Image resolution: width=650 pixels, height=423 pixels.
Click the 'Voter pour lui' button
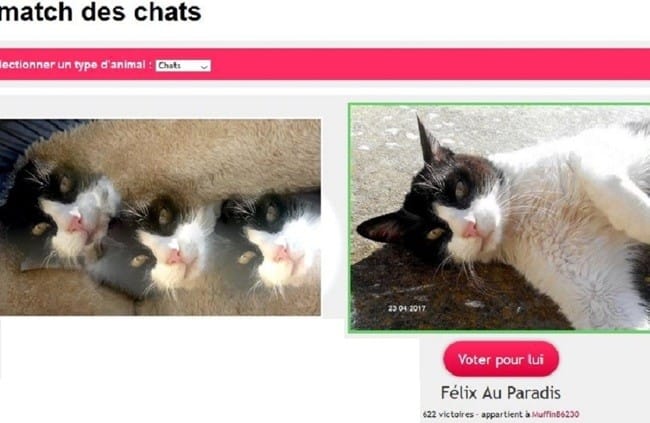tap(501, 359)
